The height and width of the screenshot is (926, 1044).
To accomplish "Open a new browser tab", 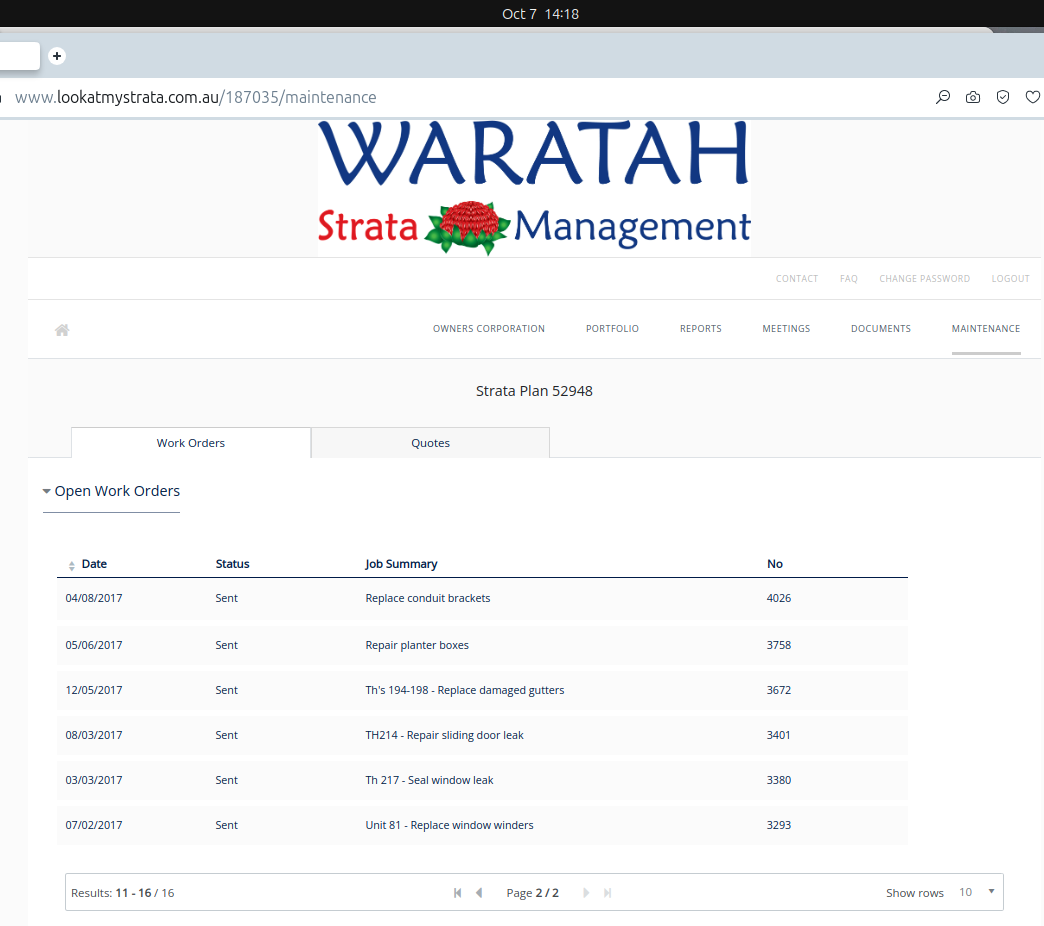I will point(57,56).
